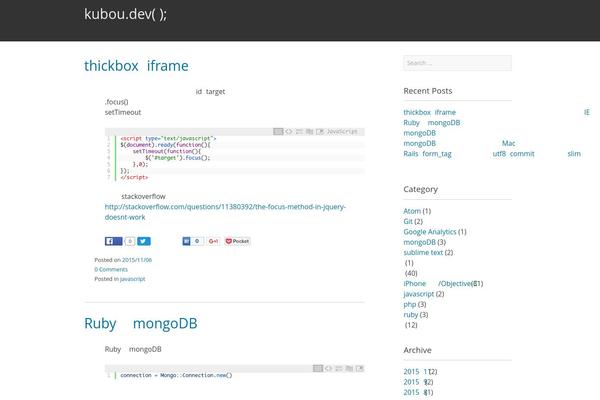Open the Google Analytics category
The height and width of the screenshot is (400, 600).
(x=430, y=232)
